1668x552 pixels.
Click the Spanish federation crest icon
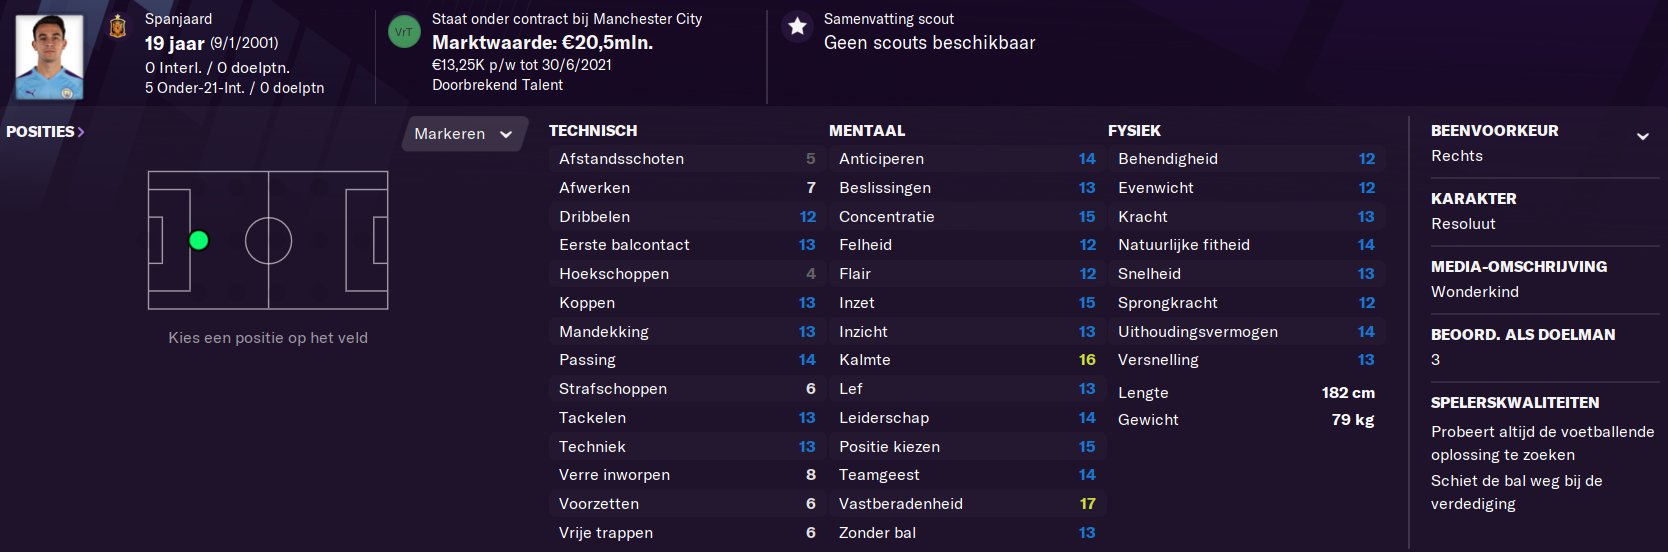tap(118, 26)
